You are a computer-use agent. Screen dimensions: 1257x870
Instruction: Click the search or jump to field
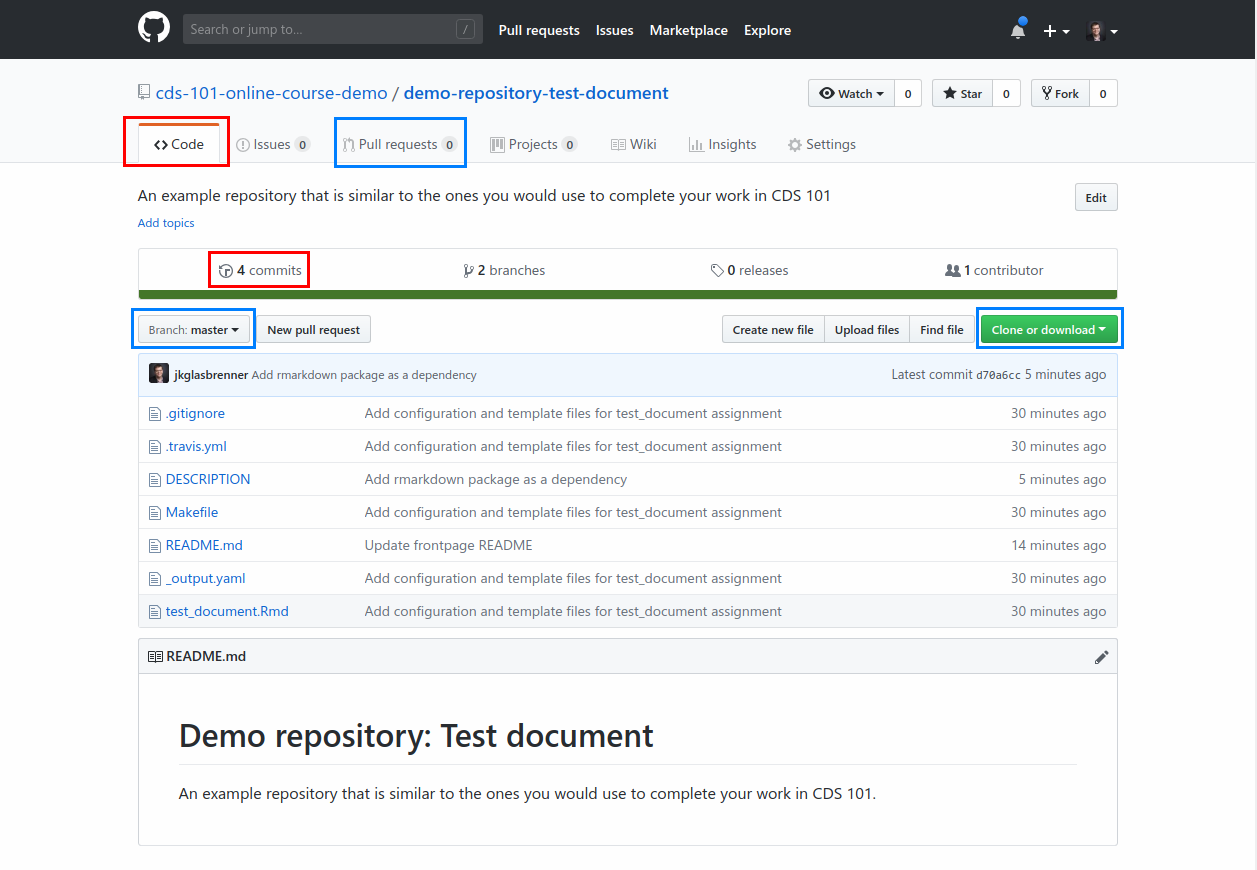click(333, 29)
